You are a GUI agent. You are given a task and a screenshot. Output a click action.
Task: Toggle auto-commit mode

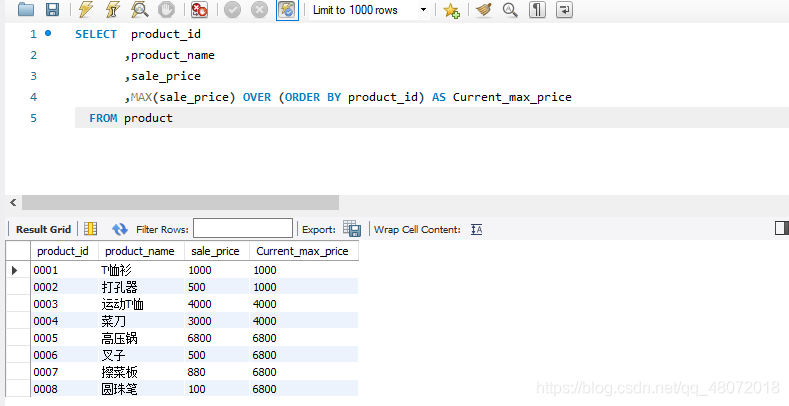coord(287,10)
